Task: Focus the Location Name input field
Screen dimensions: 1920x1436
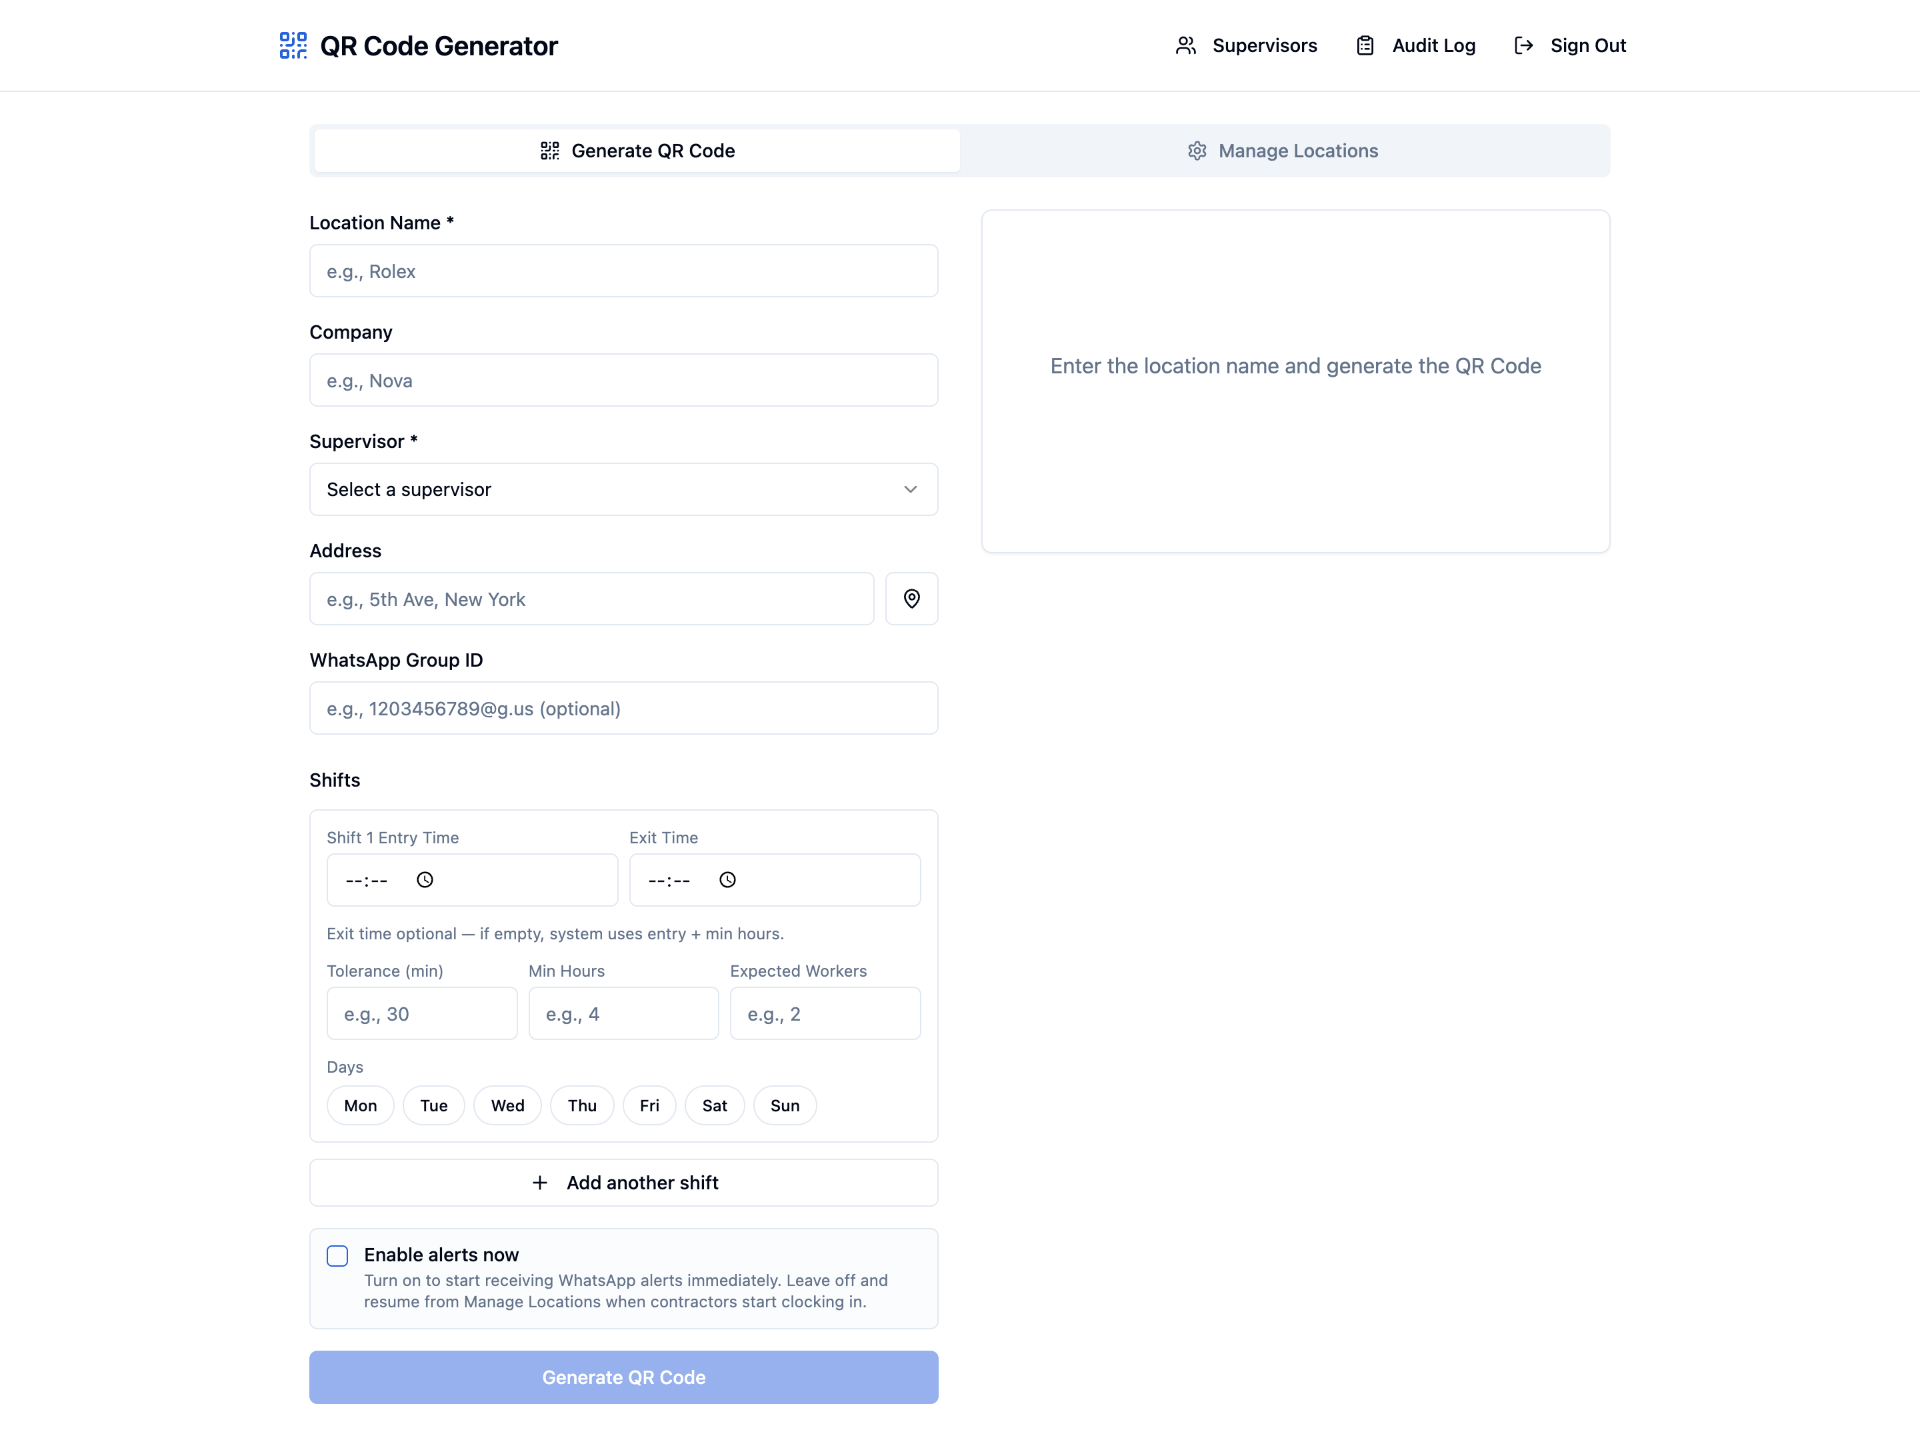Action: pyautogui.click(x=624, y=271)
